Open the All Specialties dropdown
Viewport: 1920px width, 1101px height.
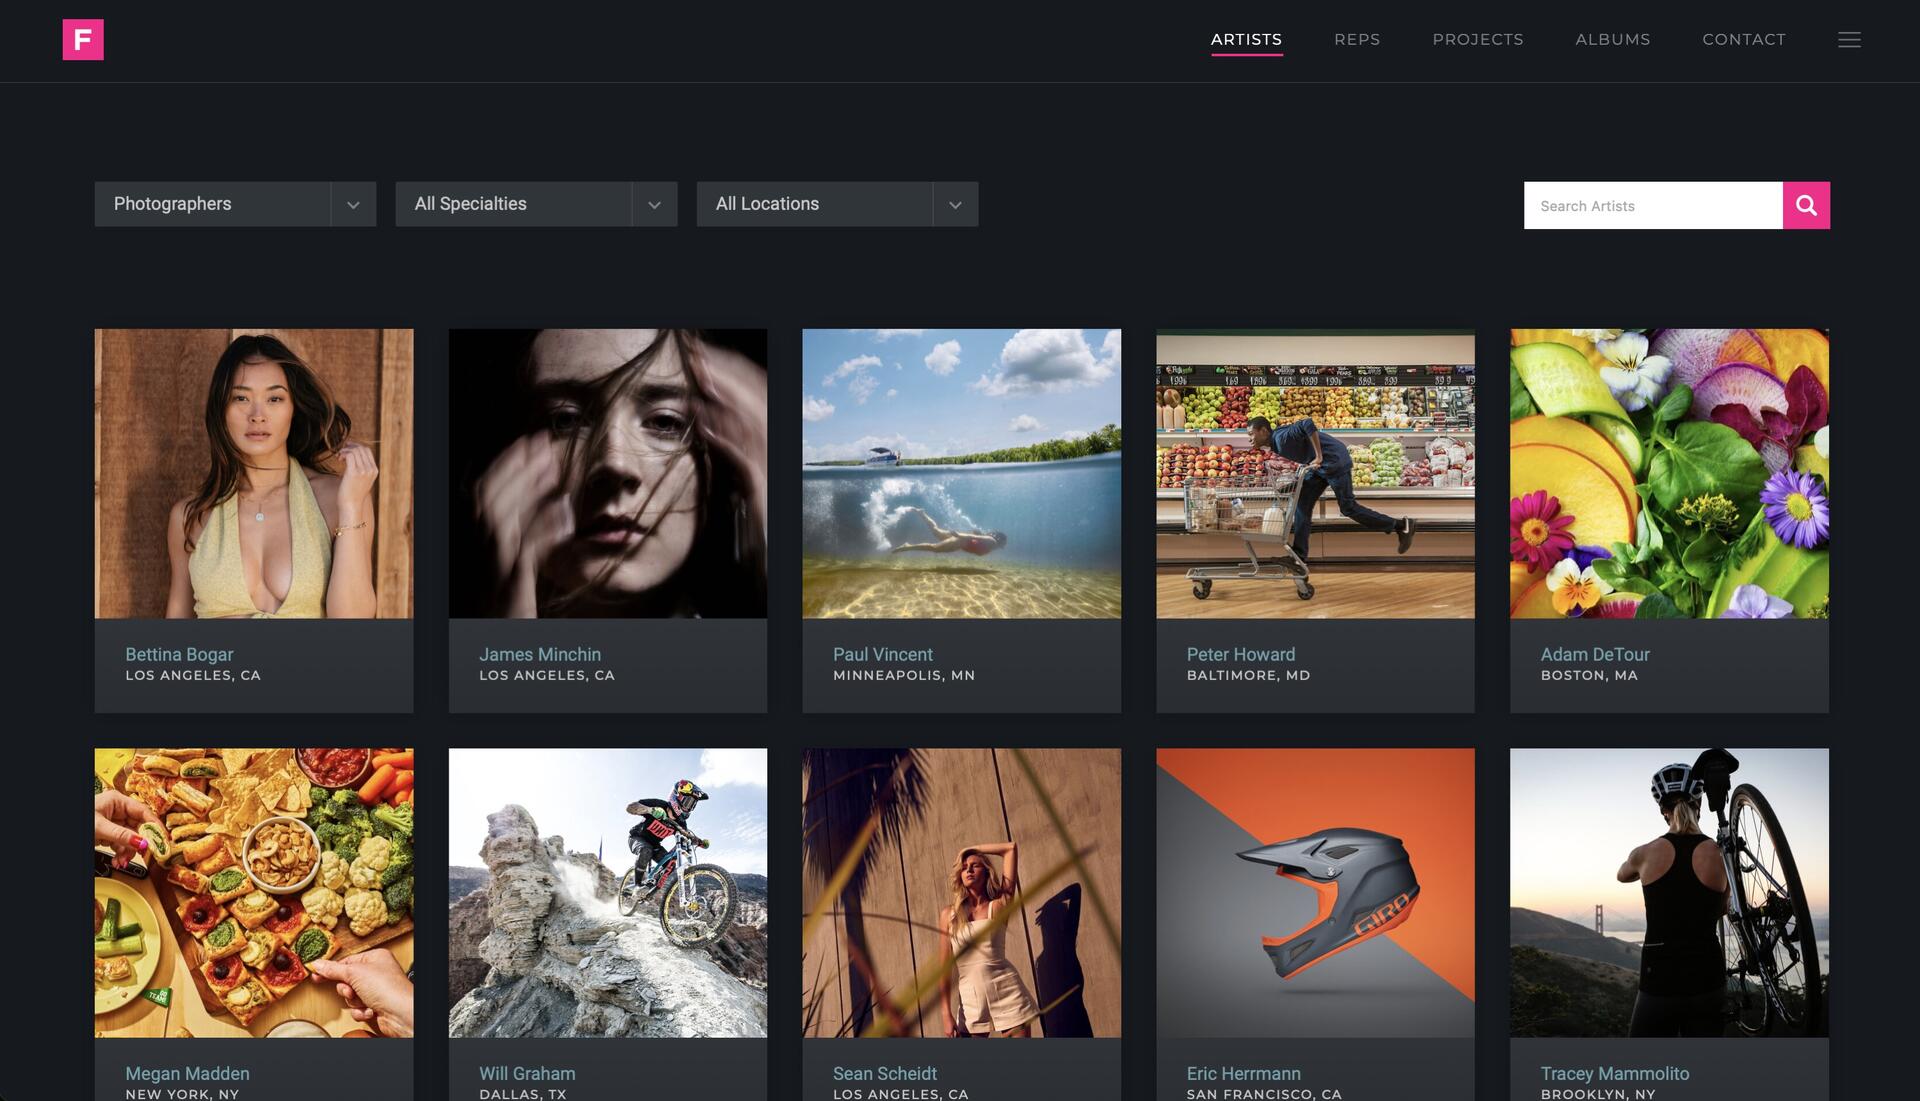(536, 204)
